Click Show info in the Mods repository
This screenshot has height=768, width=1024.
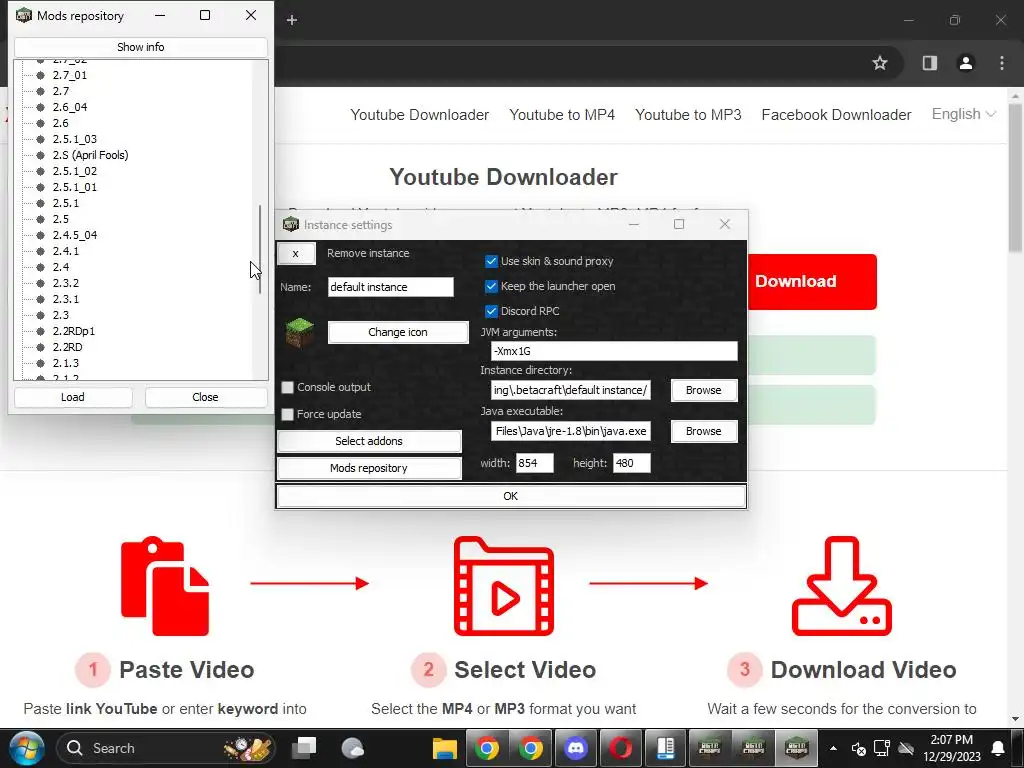[140, 47]
